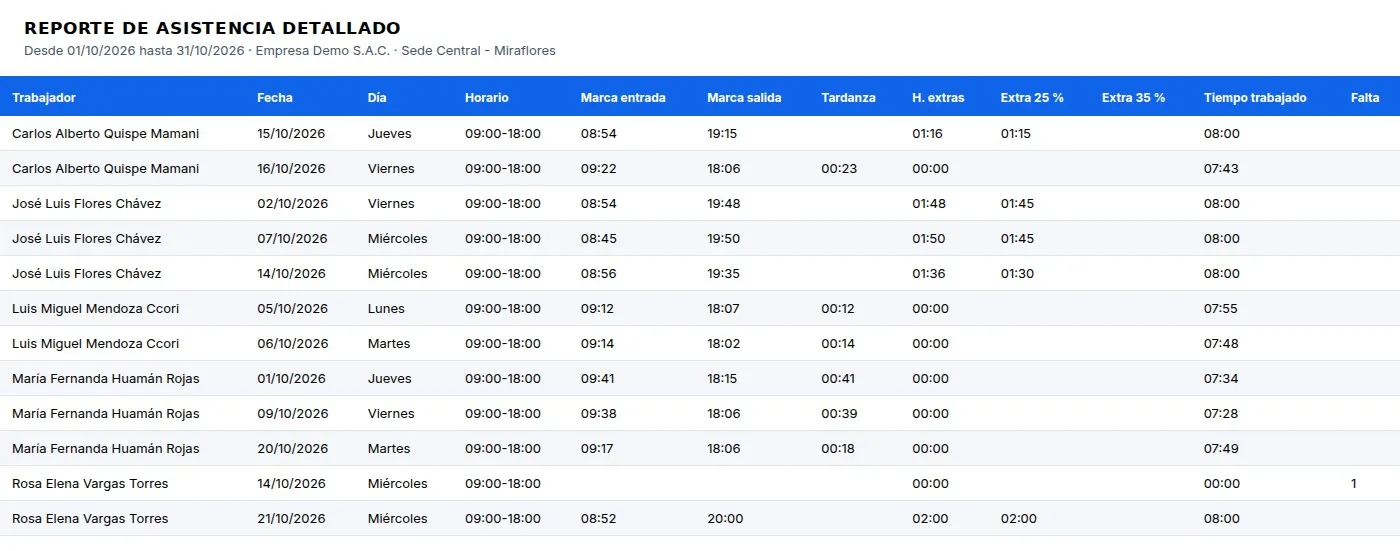The image size is (1400, 551).
Task: Click the Tardanza column header
Action: [x=848, y=98]
